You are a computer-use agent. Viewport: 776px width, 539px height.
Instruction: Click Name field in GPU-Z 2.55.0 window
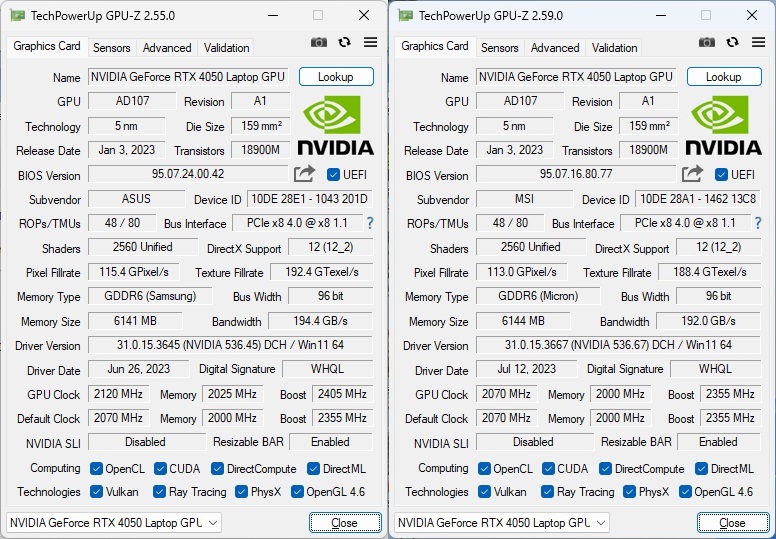[x=188, y=77]
